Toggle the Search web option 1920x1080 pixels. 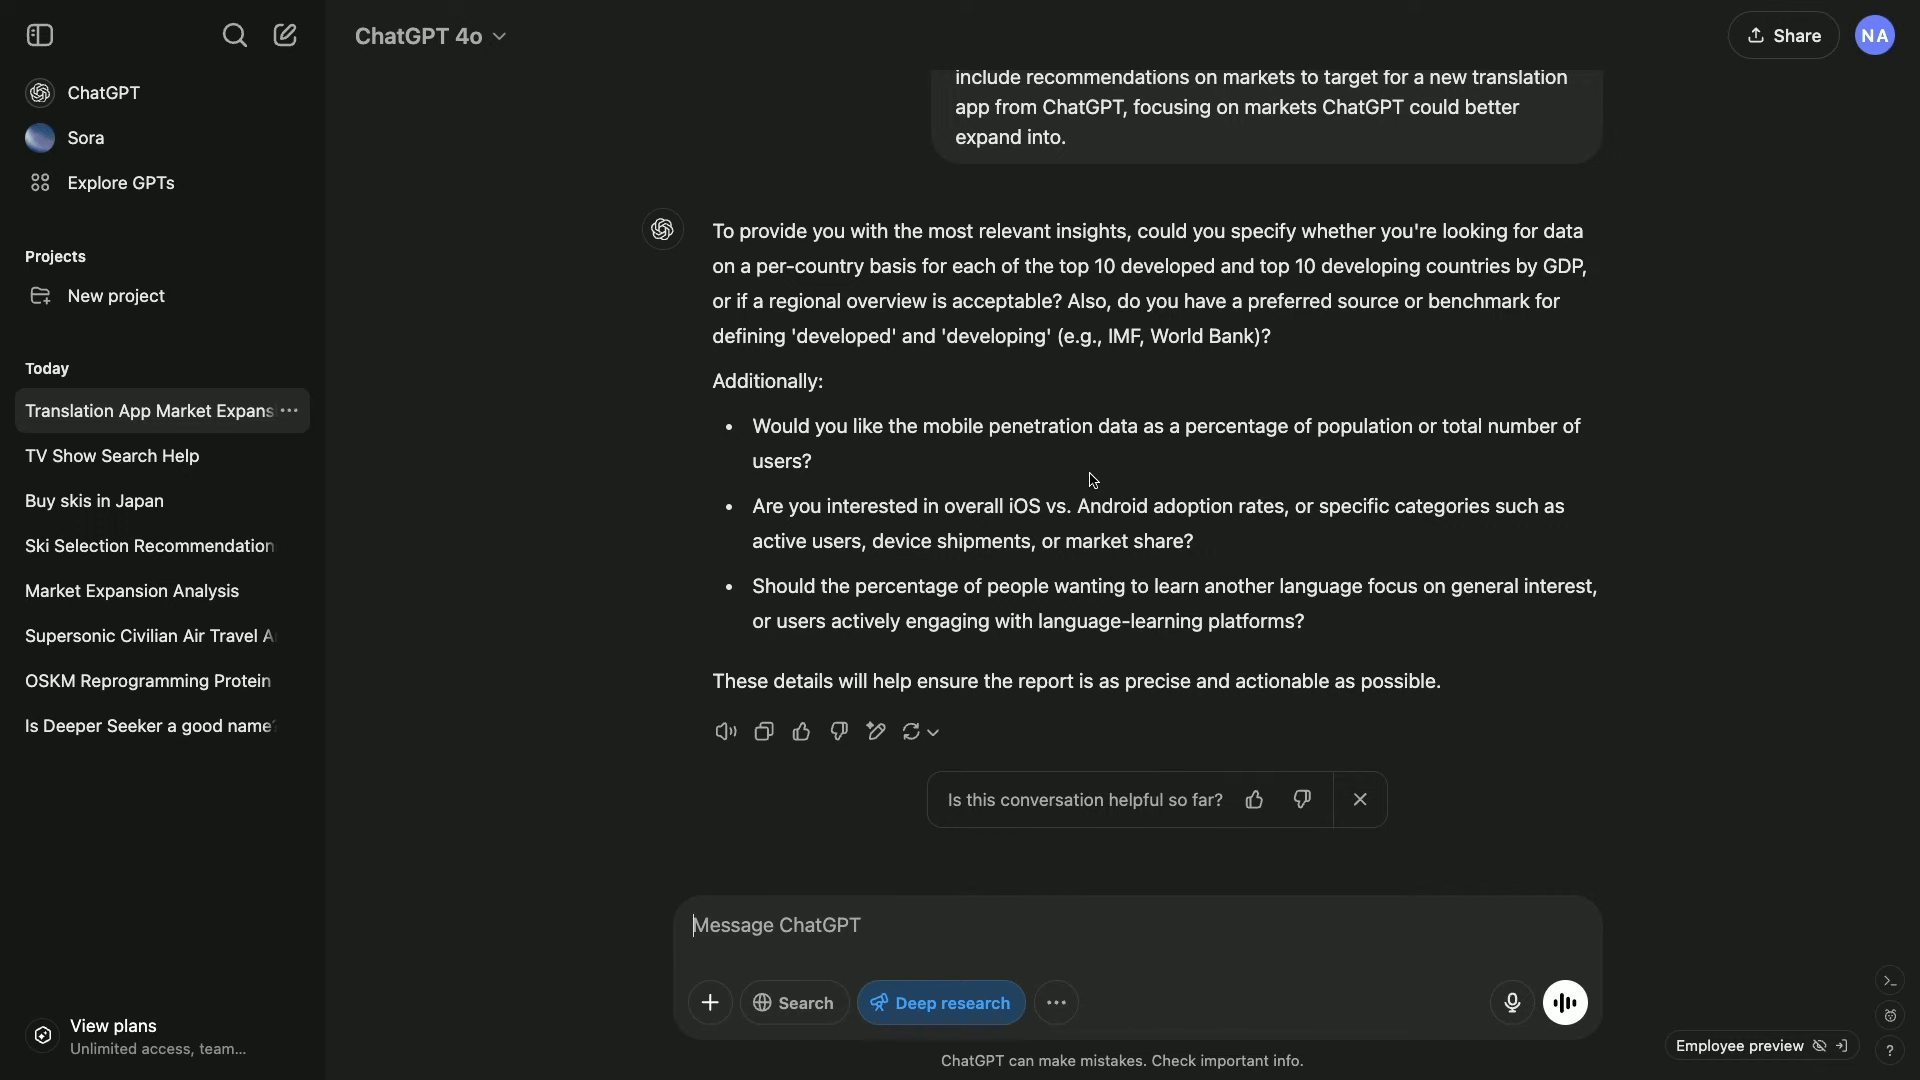794,1003
